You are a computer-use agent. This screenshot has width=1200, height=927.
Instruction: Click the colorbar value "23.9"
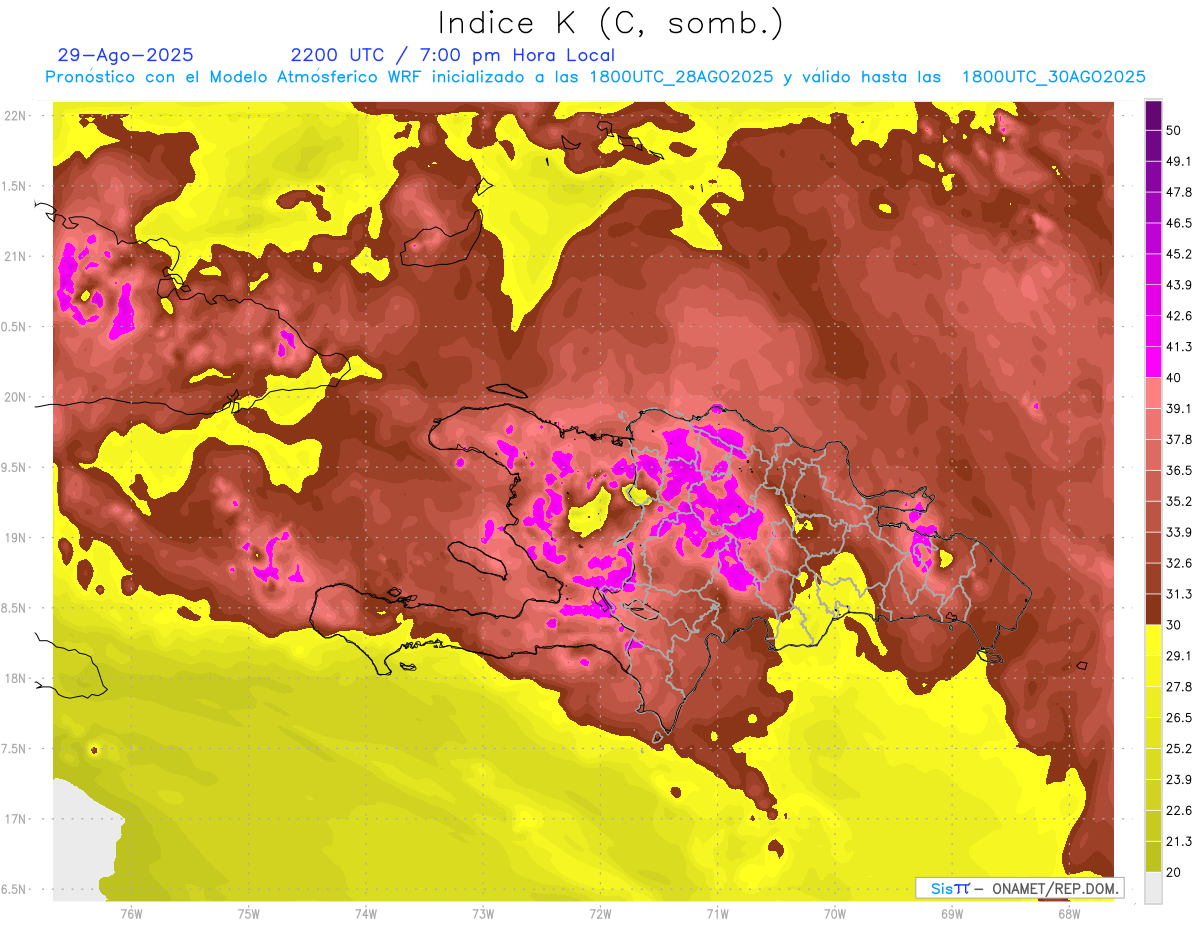(x=1179, y=780)
